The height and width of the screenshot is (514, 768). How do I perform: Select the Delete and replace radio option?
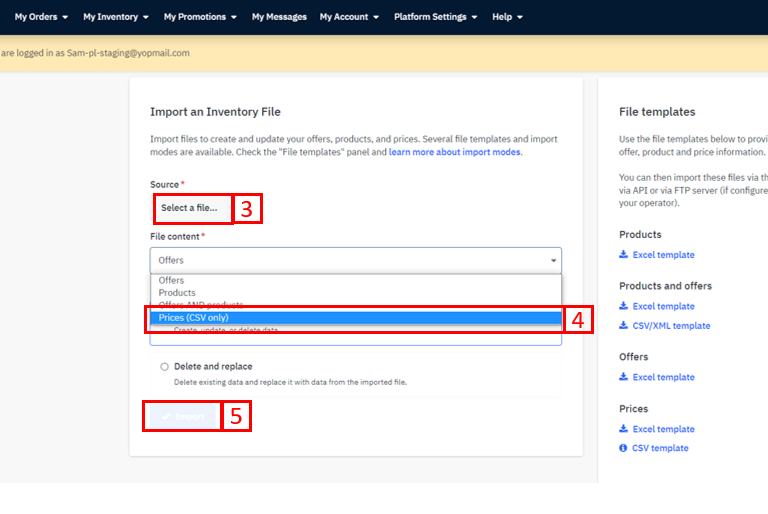pos(165,367)
